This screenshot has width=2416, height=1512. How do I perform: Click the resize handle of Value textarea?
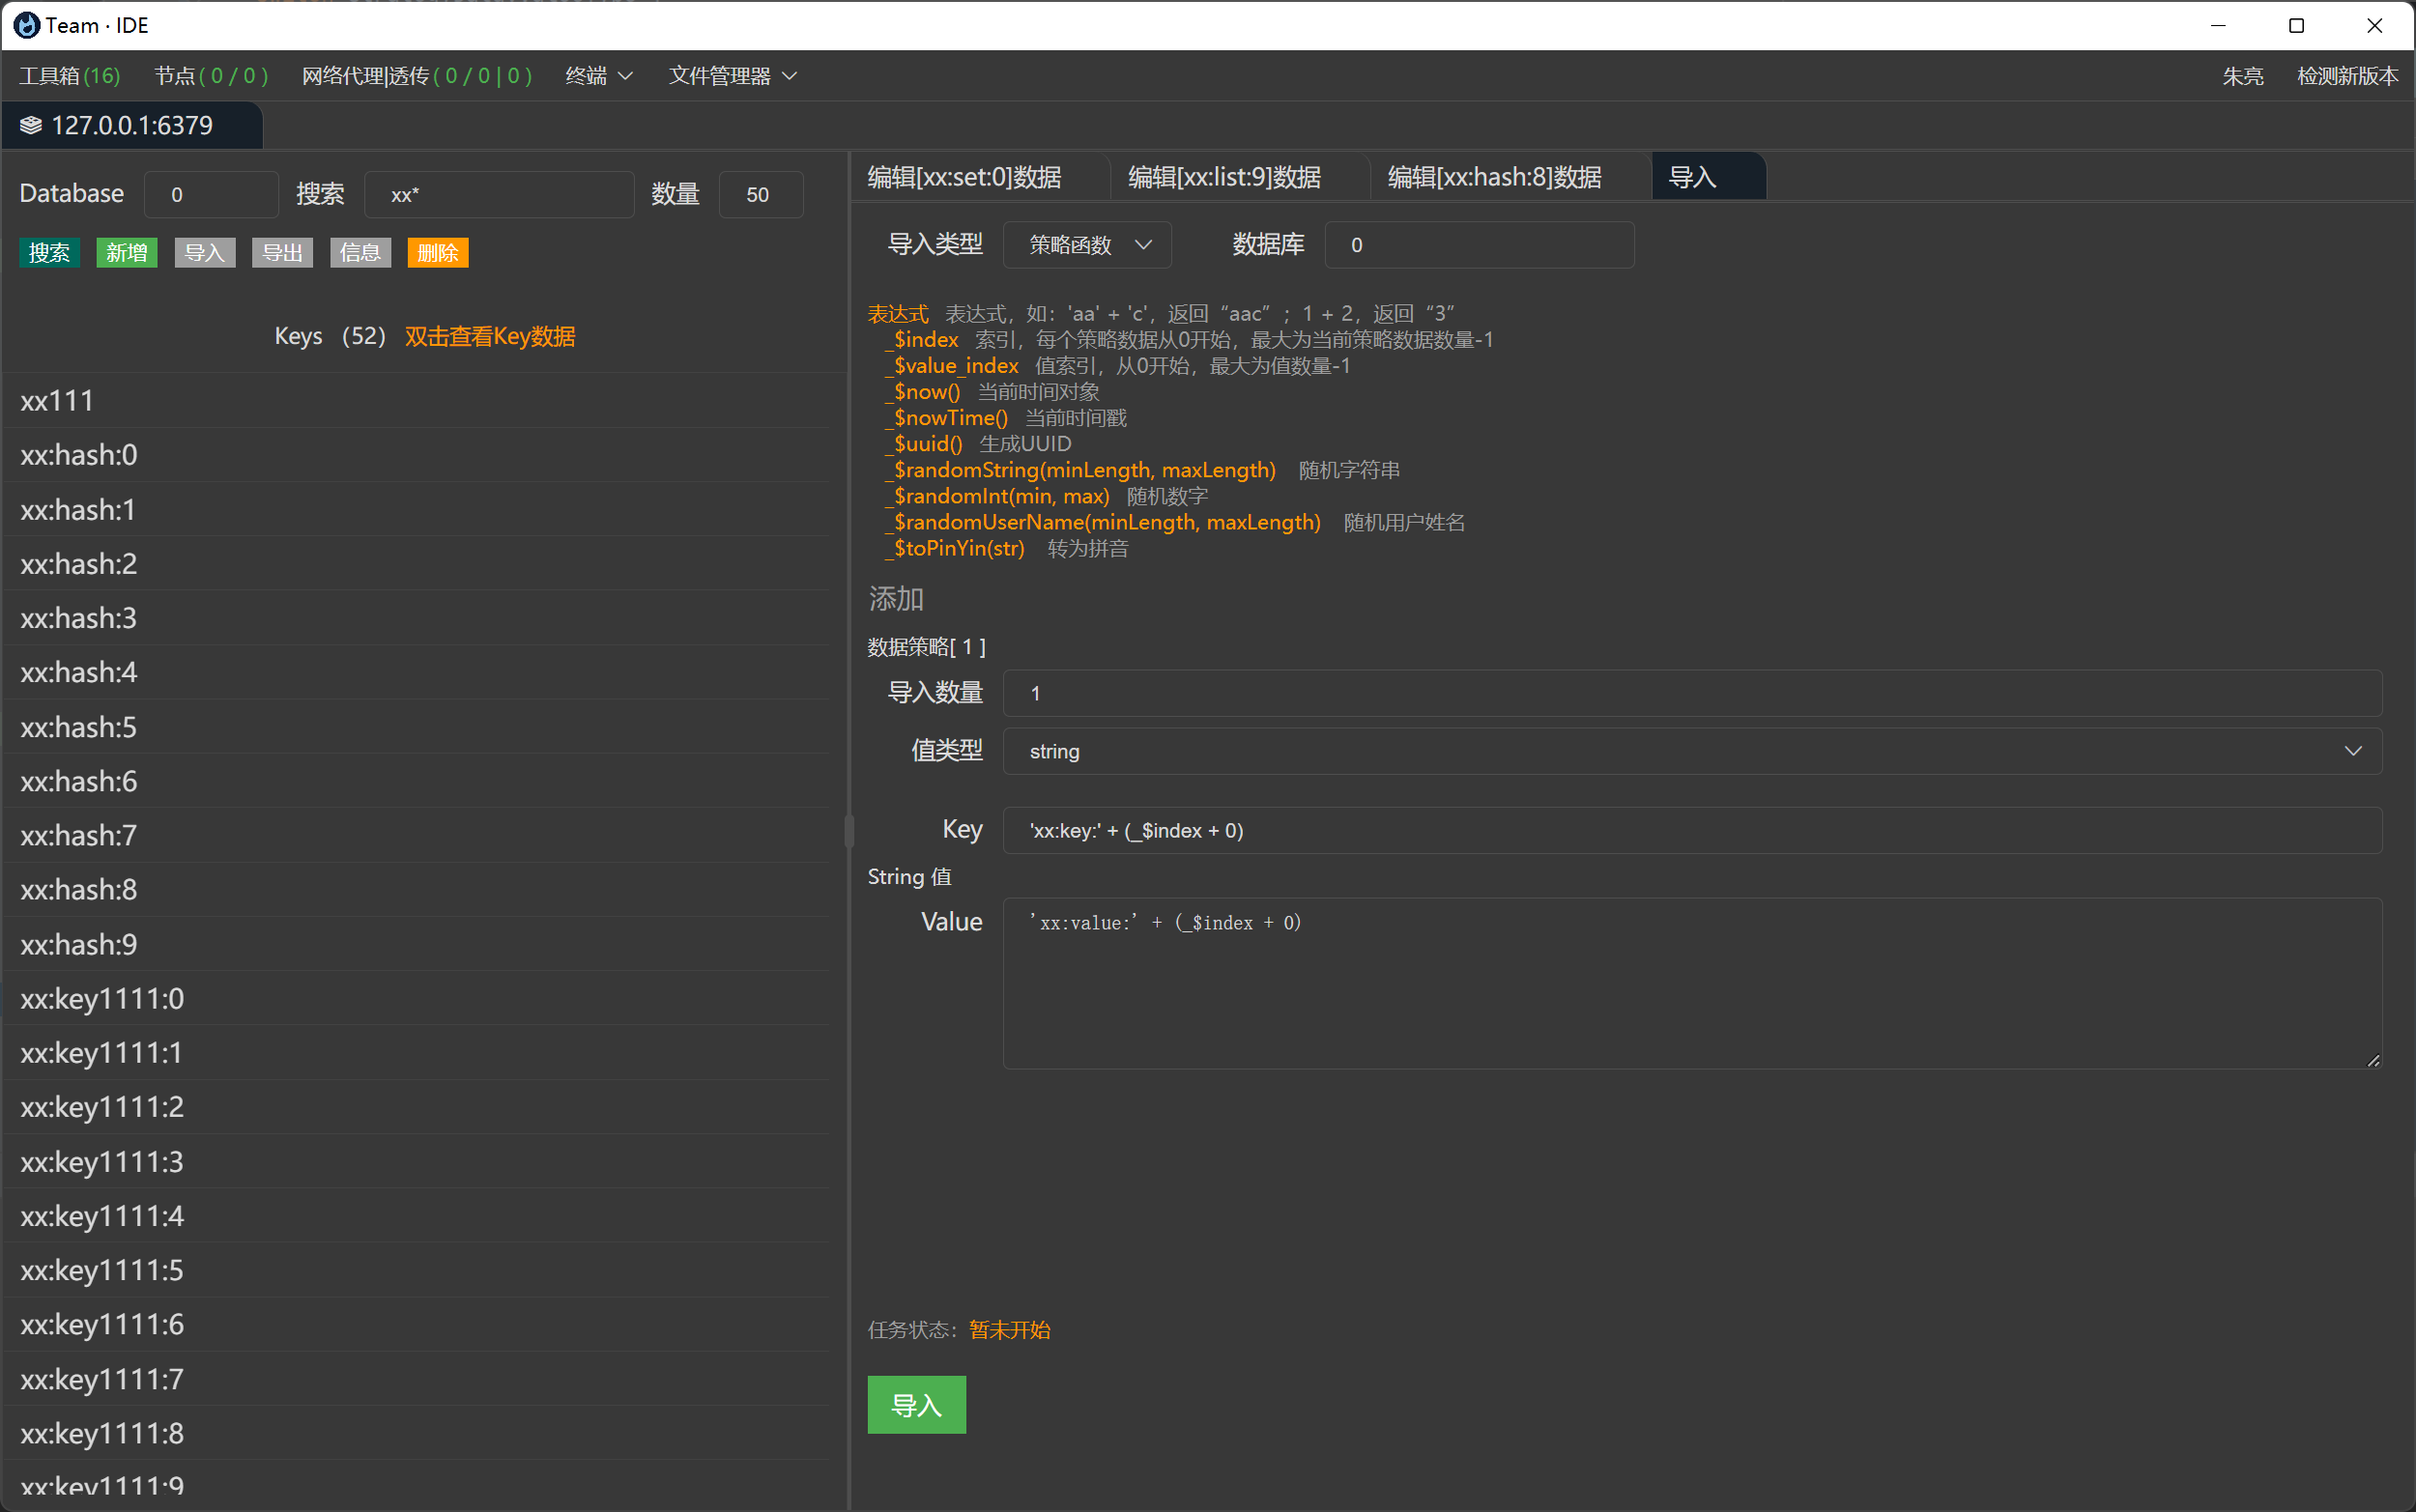2373,1060
